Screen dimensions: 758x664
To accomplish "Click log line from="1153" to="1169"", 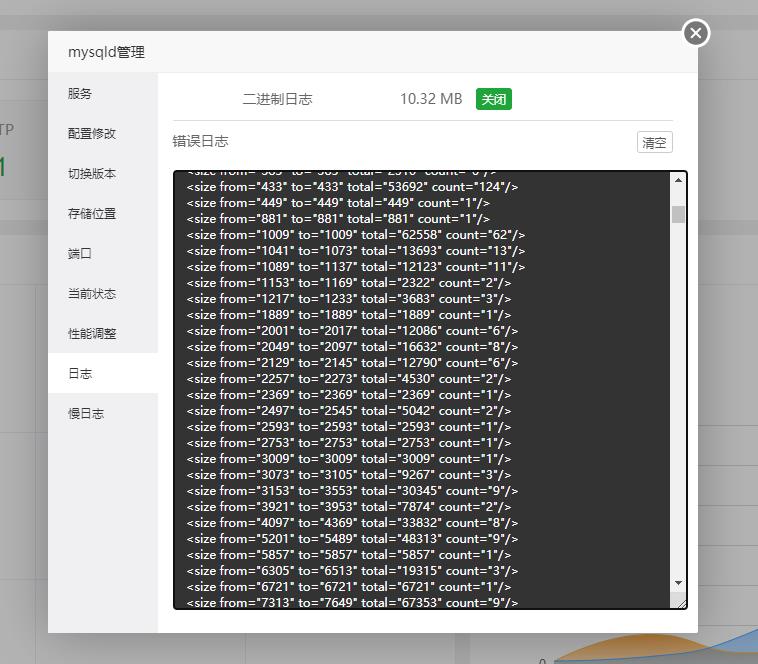I will pyautogui.click(x=349, y=283).
